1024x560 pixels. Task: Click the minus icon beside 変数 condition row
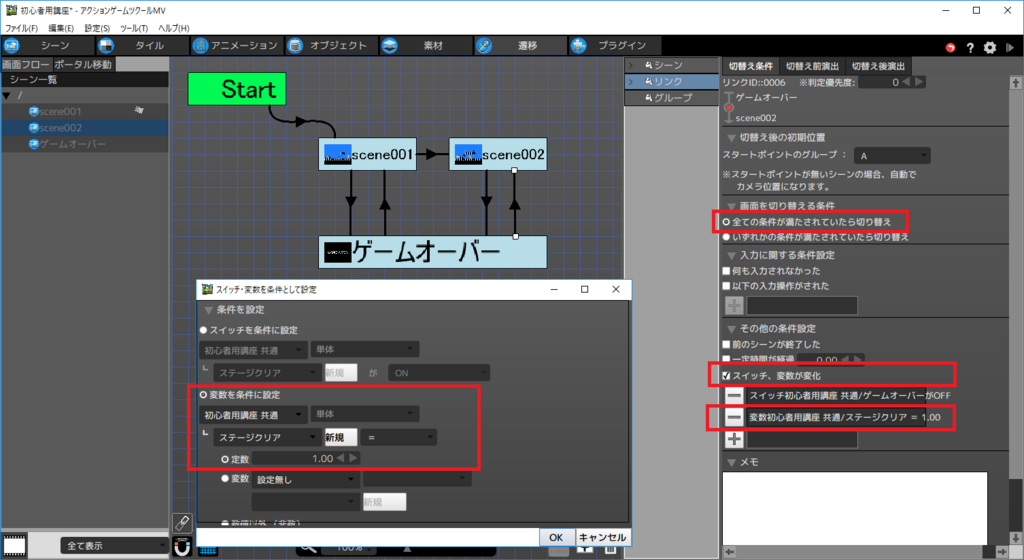point(734,417)
